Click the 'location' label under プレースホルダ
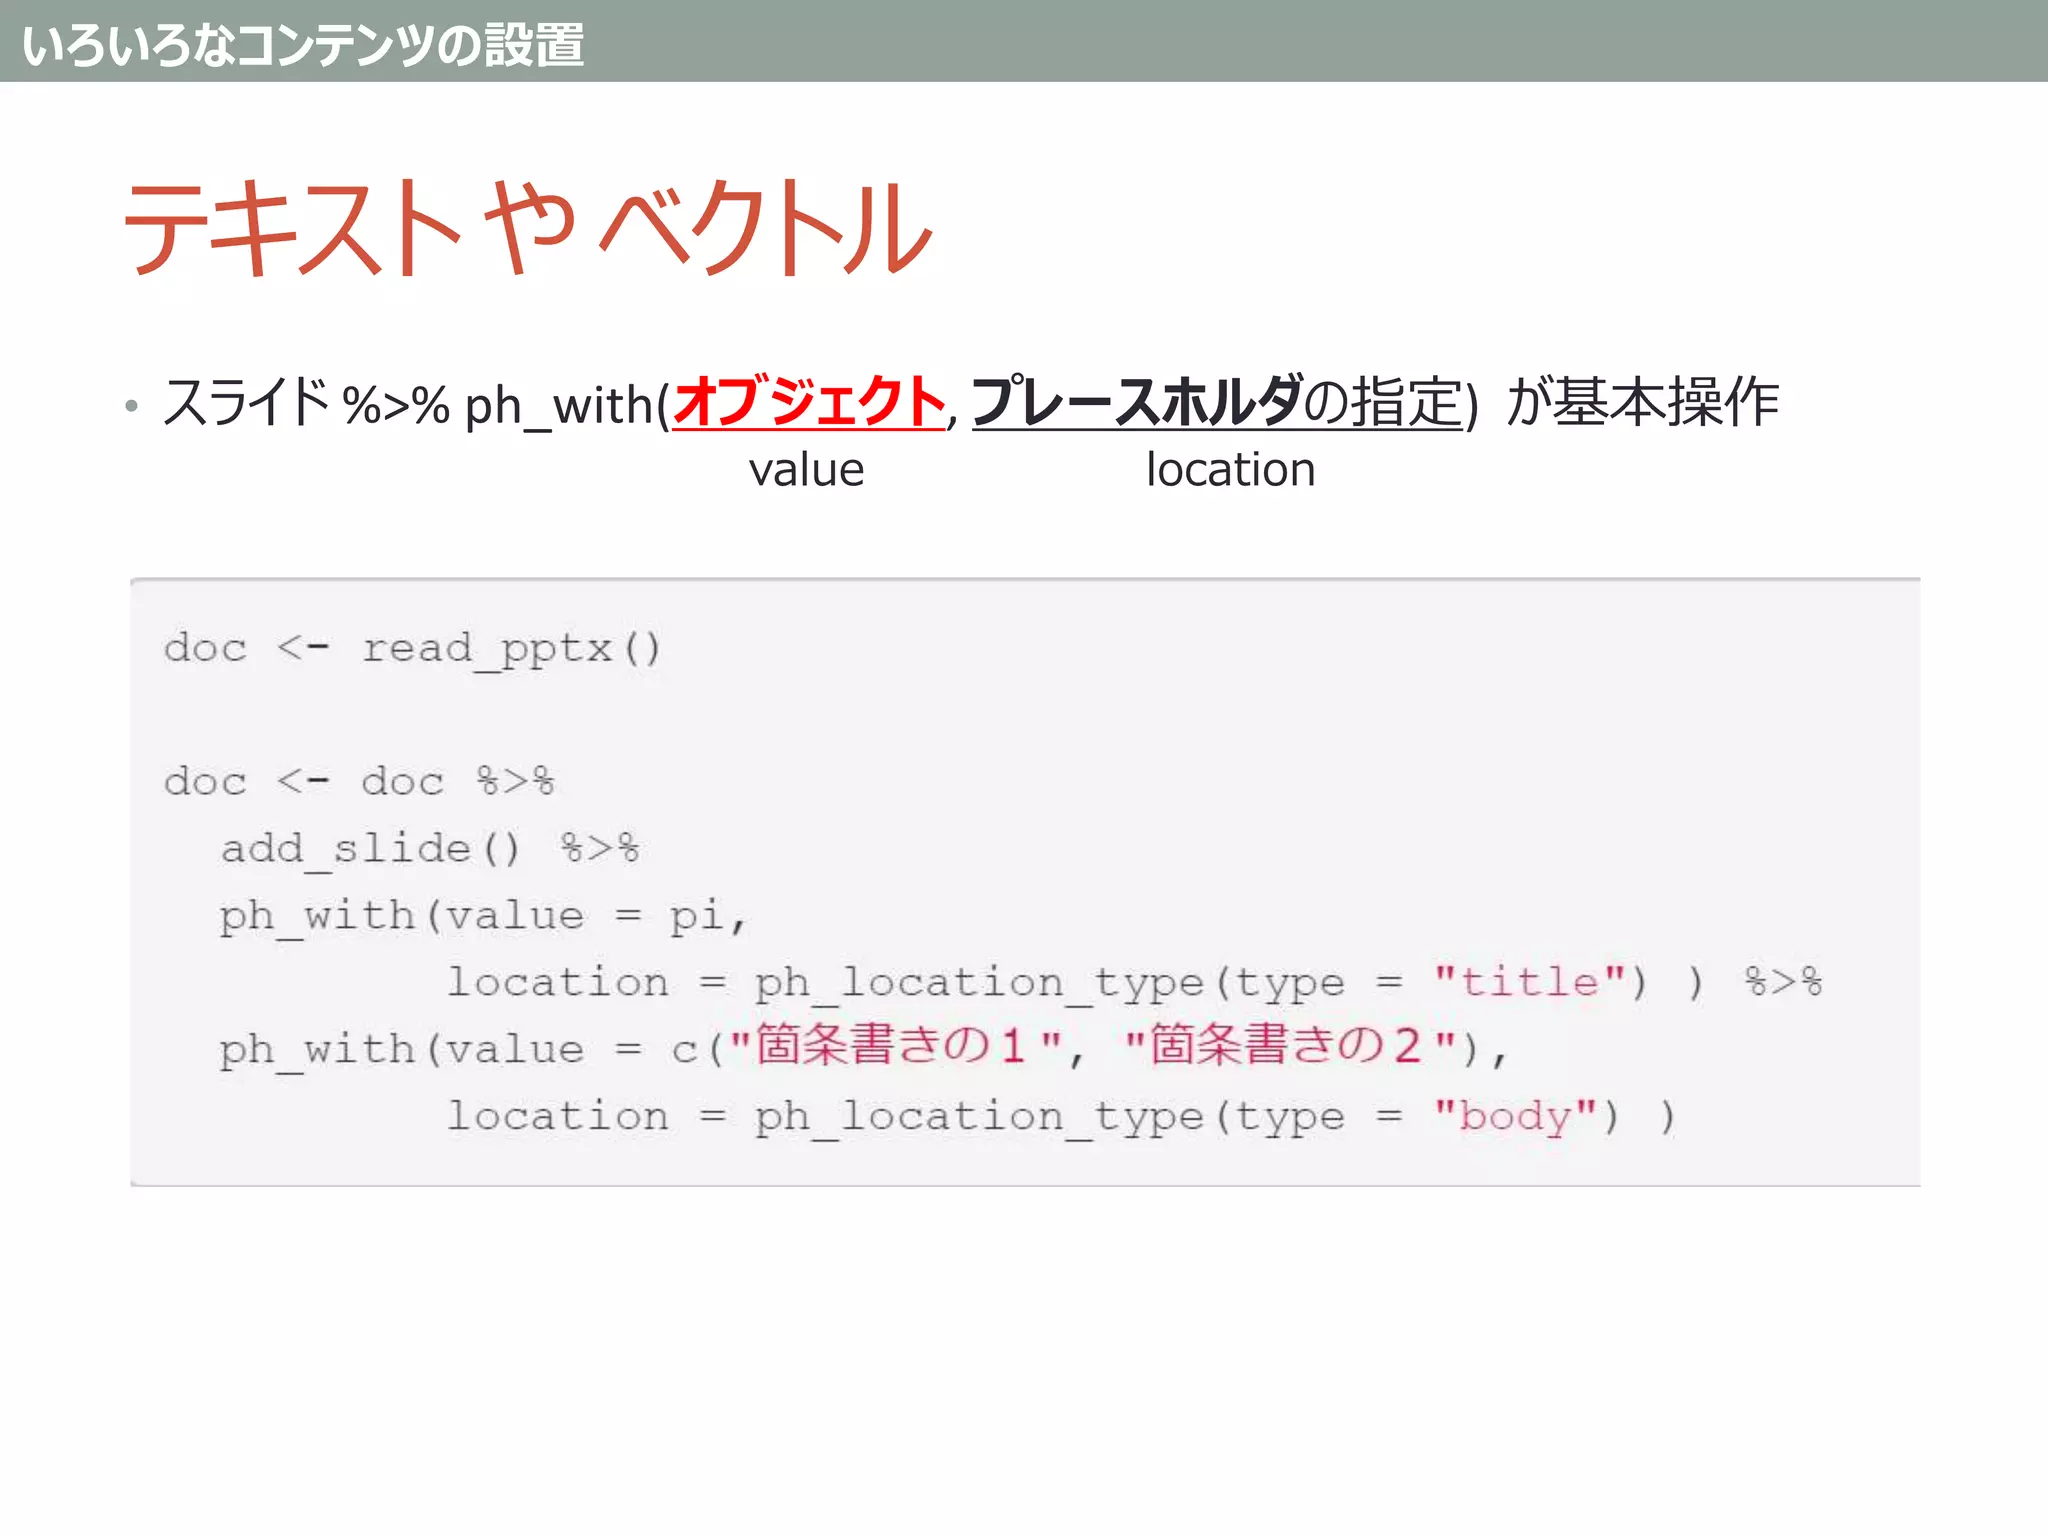The image size is (2048, 1536). click(x=1230, y=470)
